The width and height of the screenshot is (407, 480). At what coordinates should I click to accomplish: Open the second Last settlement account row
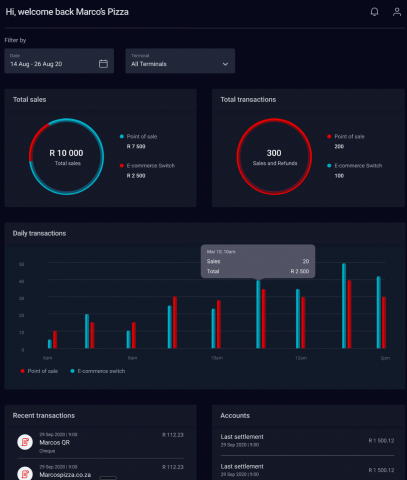click(x=307, y=470)
